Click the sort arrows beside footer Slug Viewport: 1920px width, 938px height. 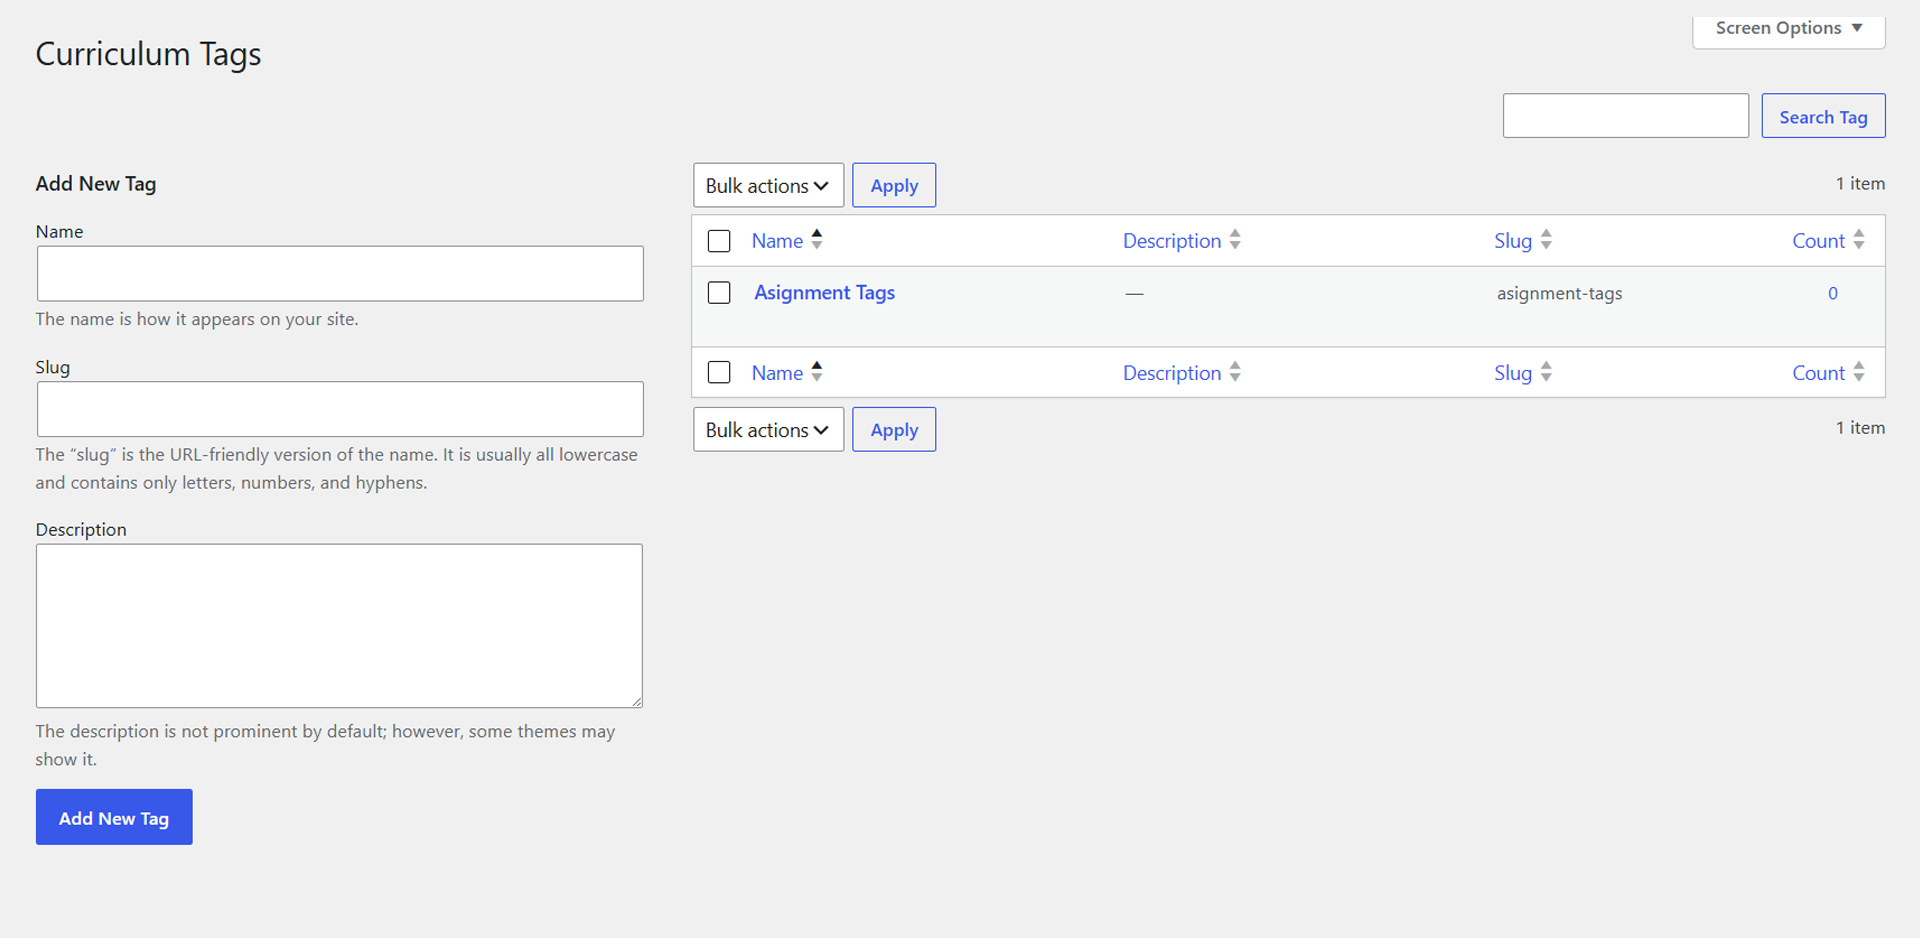tap(1546, 371)
